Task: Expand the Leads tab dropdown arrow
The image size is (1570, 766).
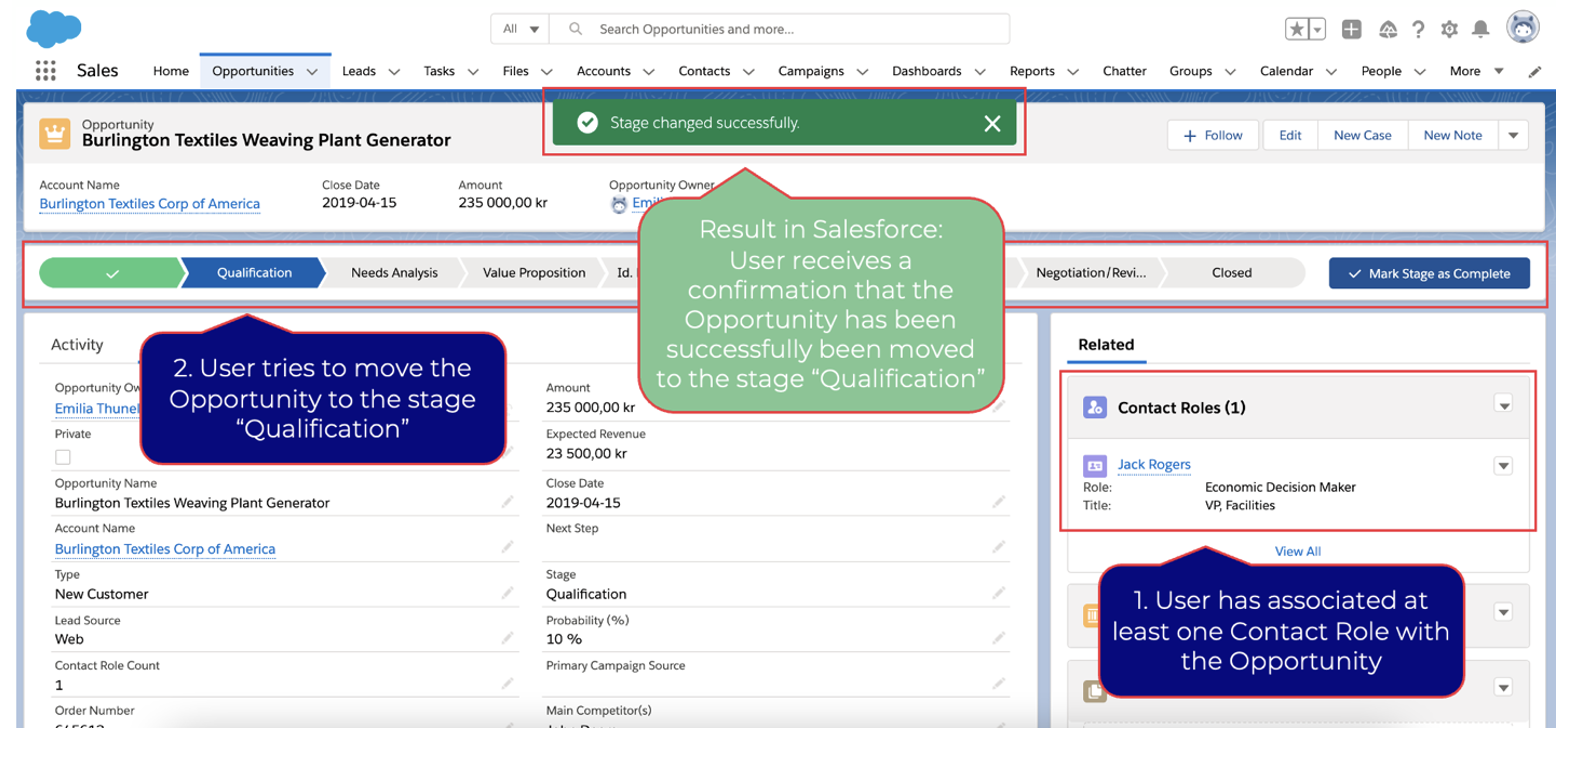Action: pos(394,71)
